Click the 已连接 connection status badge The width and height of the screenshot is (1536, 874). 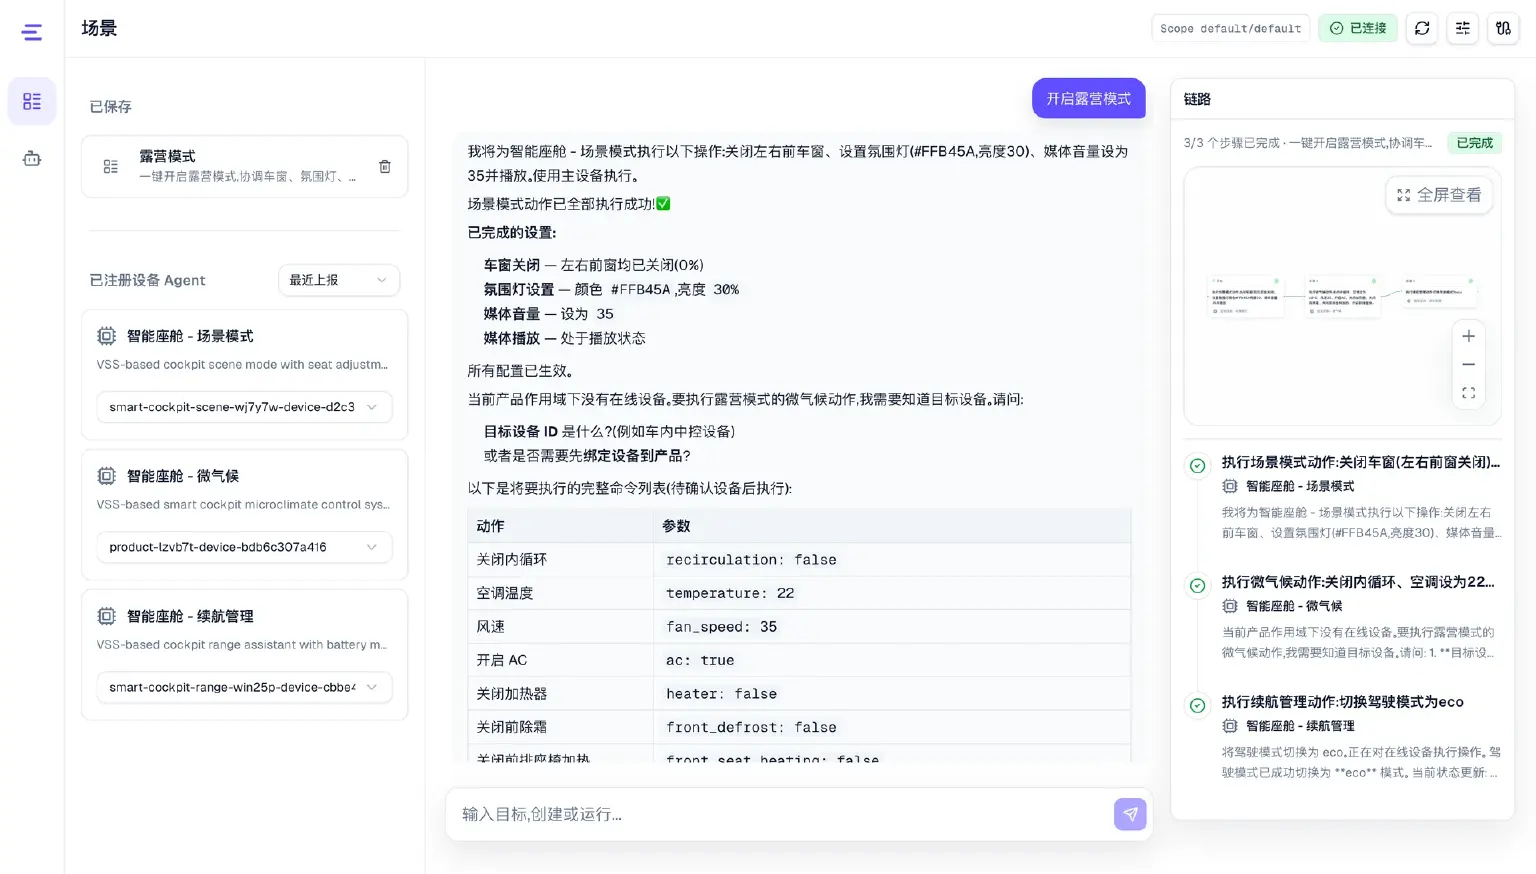click(1357, 28)
